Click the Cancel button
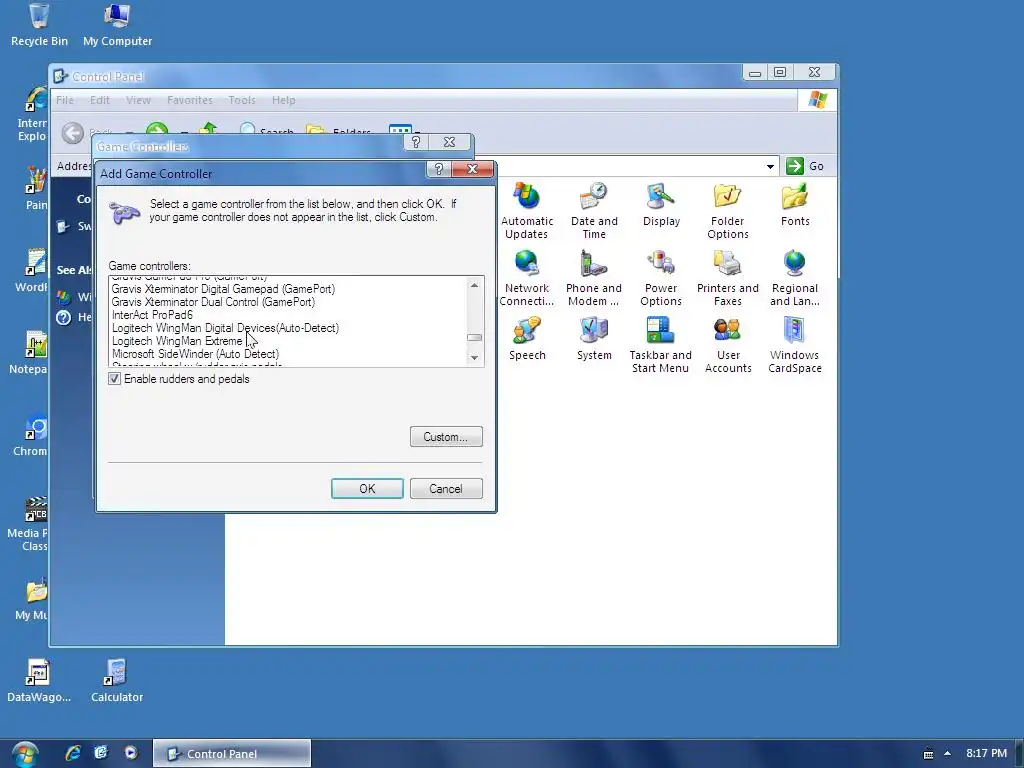The height and width of the screenshot is (768, 1024). tap(446, 488)
